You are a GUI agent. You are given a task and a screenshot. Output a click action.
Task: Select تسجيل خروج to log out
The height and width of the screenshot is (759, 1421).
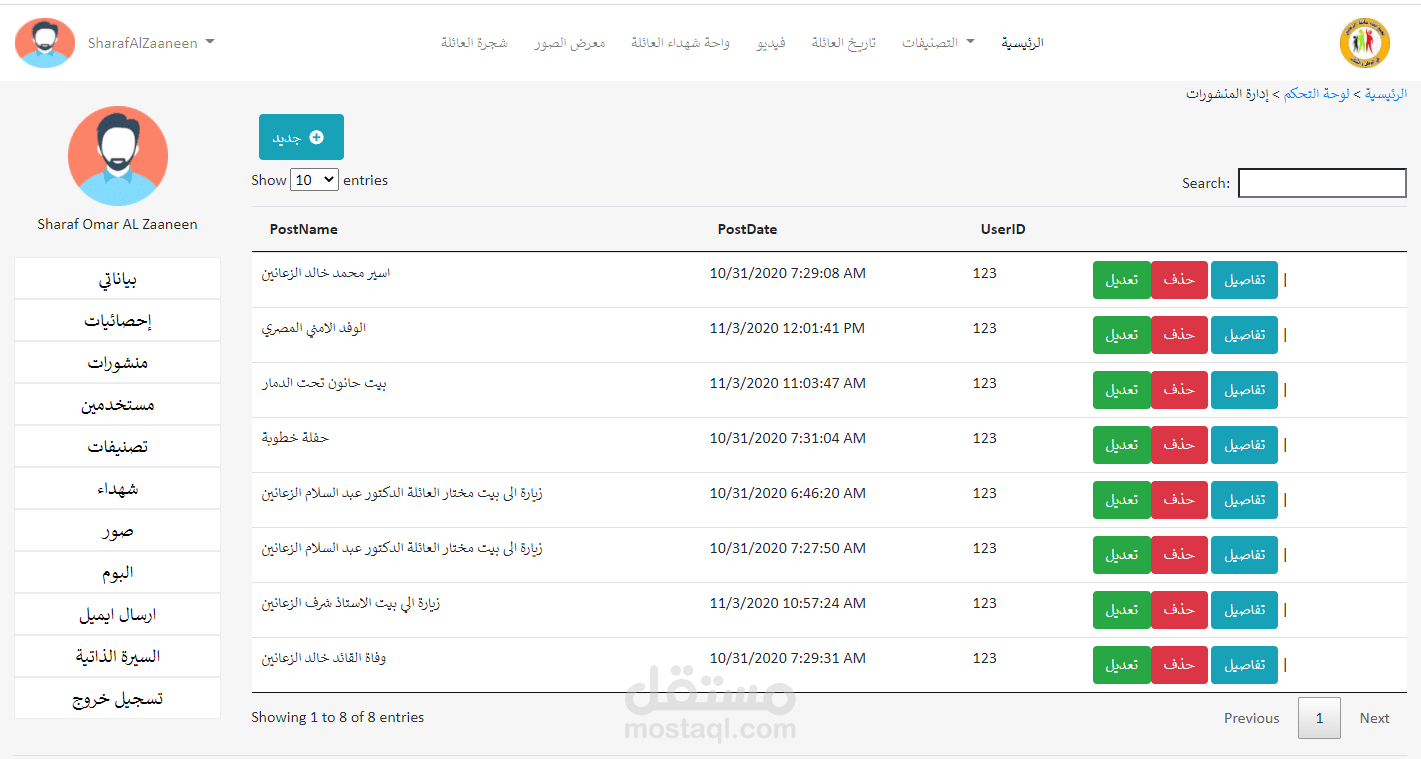[117, 698]
